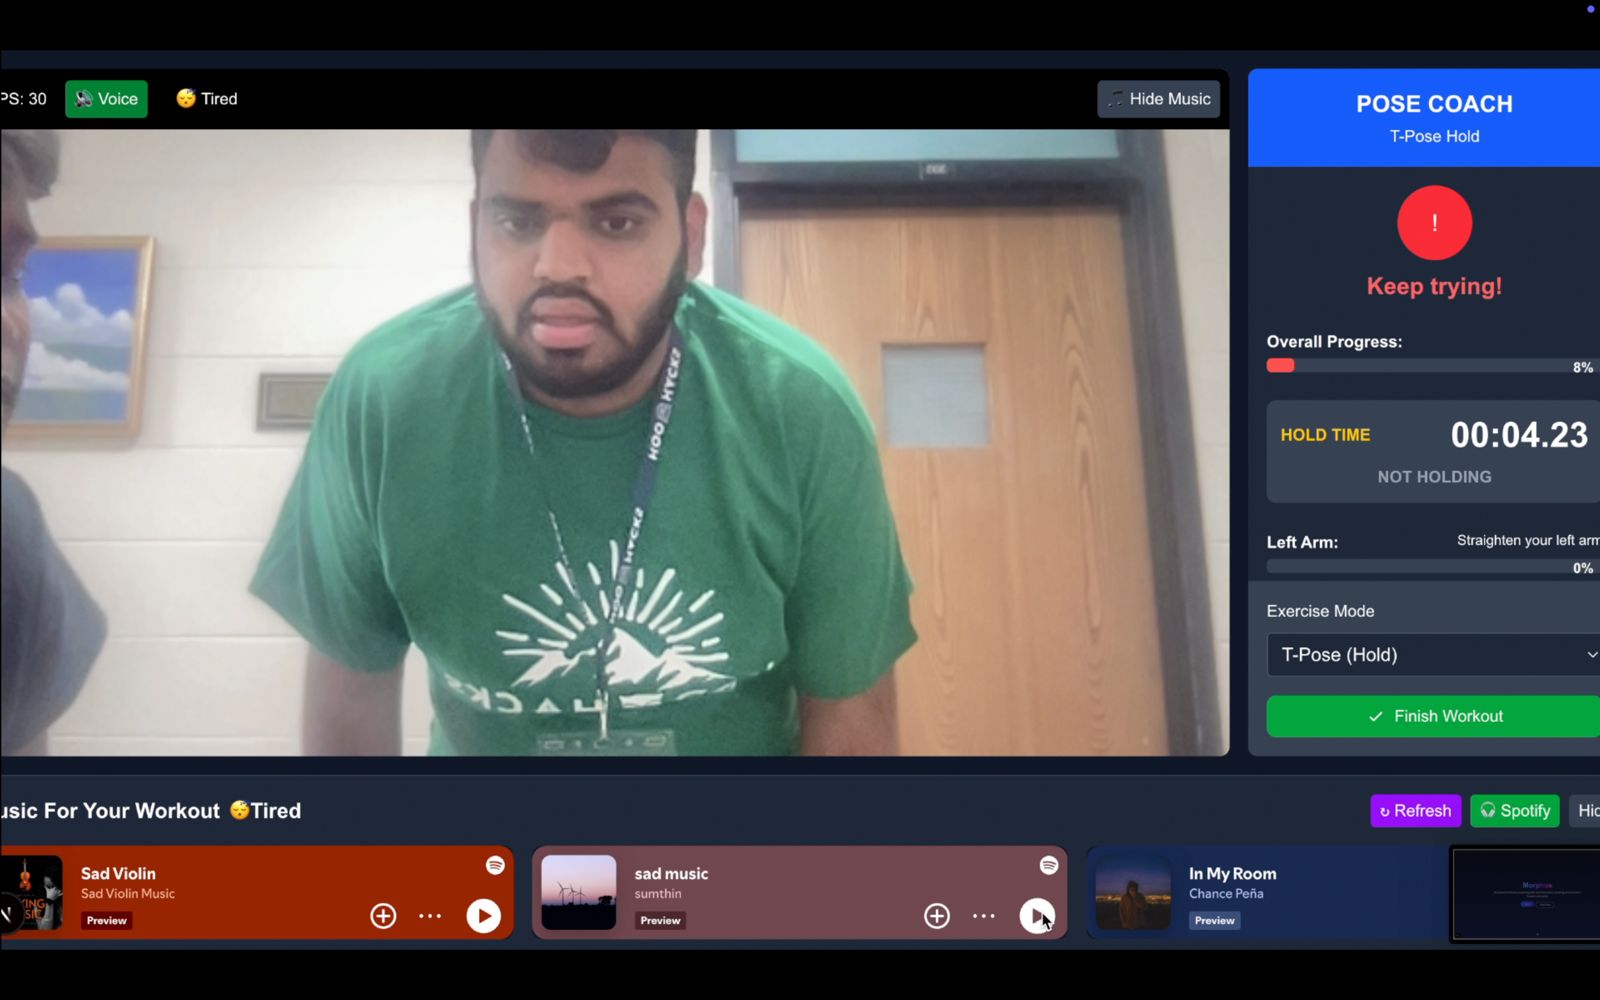The height and width of the screenshot is (1000, 1600).
Task: Click the webcam video feed
Action: pyautogui.click(x=615, y=442)
